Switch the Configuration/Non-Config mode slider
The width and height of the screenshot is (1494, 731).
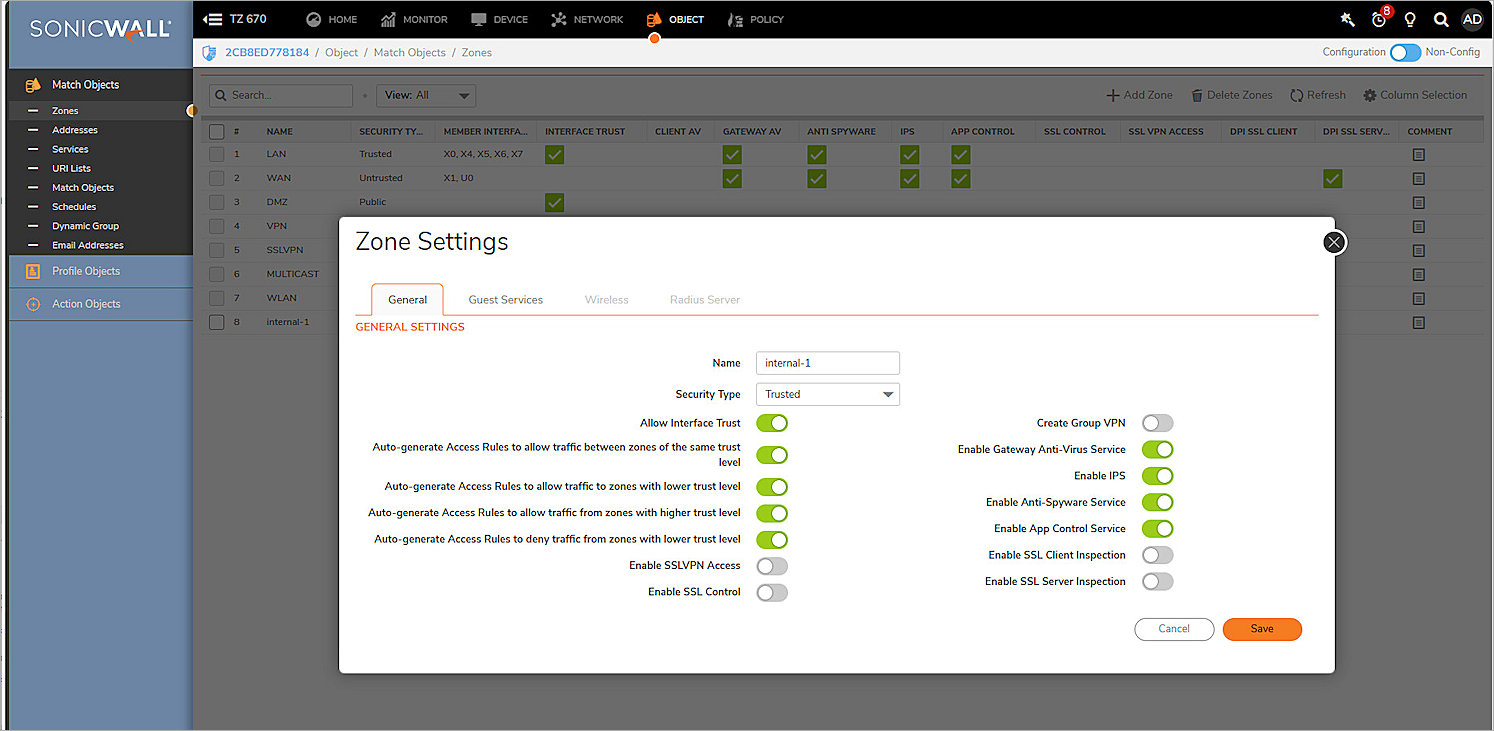1405,51
